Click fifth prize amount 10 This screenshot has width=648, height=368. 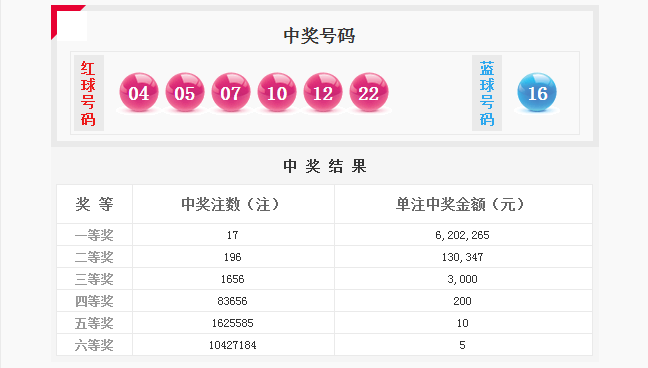pyautogui.click(x=462, y=323)
